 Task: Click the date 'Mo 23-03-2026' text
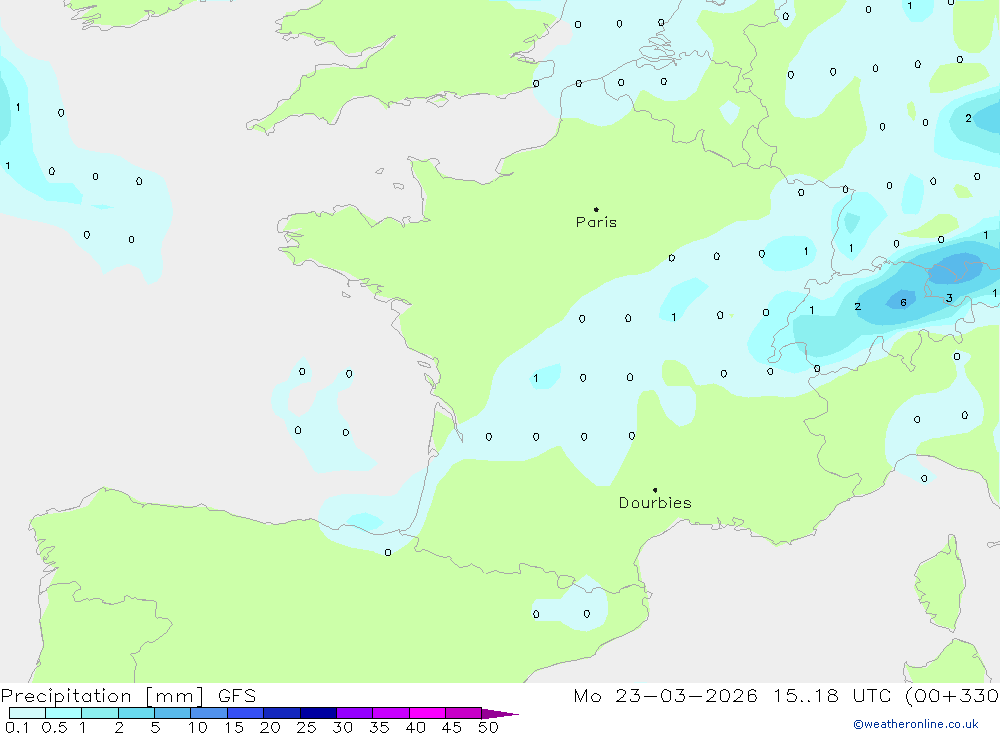[665, 696]
